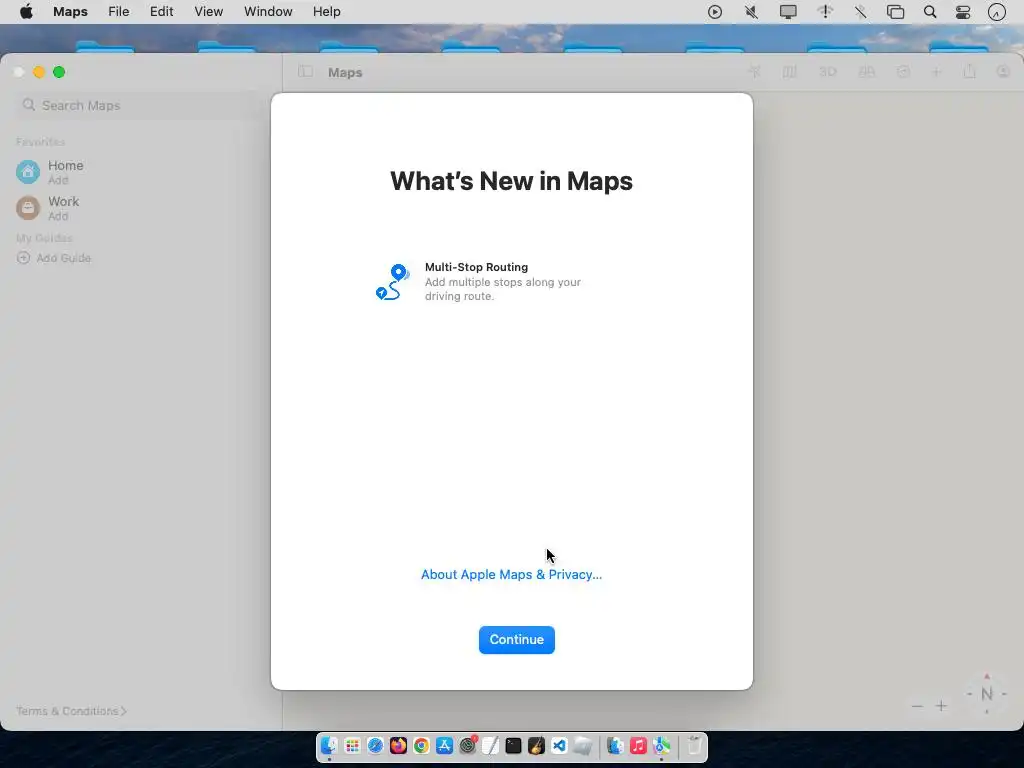The height and width of the screenshot is (768, 1024).
Task: Open App Store from the Dock
Action: tap(445, 746)
